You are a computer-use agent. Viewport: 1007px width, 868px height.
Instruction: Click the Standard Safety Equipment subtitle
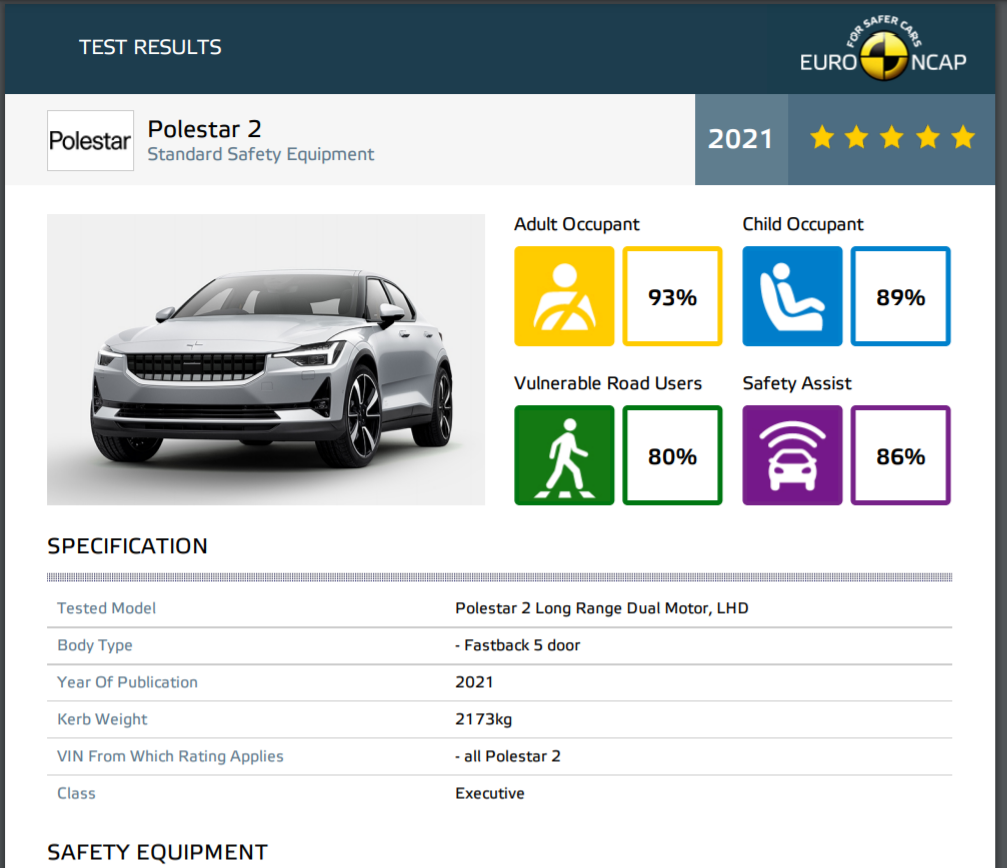tap(261, 154)
